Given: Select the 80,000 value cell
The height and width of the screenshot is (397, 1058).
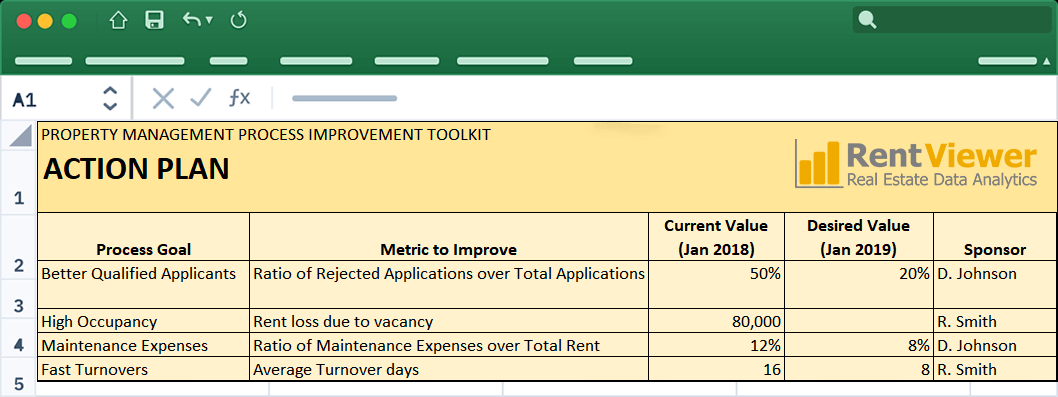Looking at the screenshot, I should tap(716, 321).
